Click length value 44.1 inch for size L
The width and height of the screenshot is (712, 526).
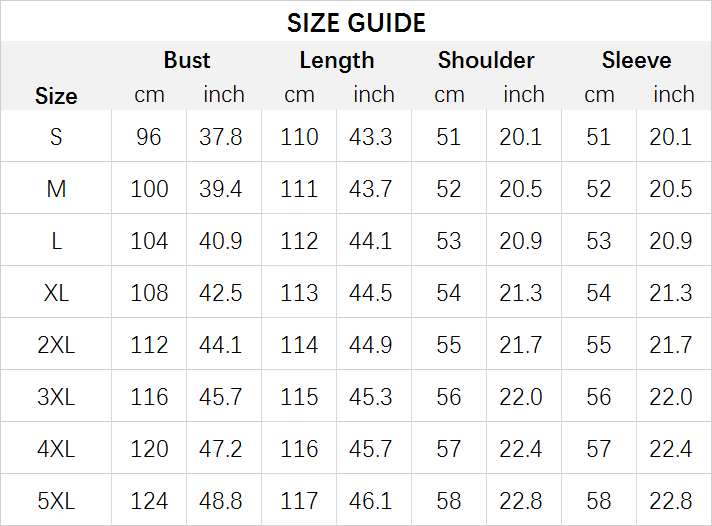click(x=371, y=241)
